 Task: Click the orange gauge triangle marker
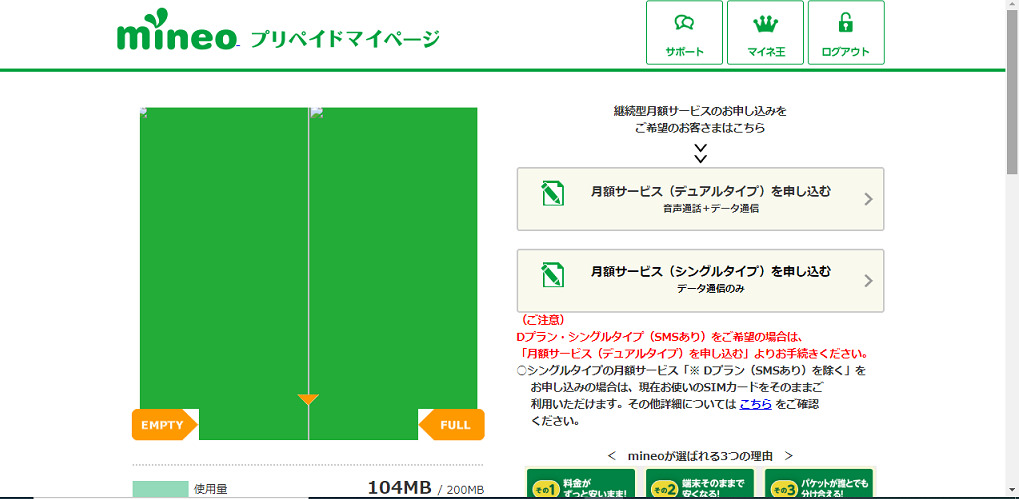308,400
